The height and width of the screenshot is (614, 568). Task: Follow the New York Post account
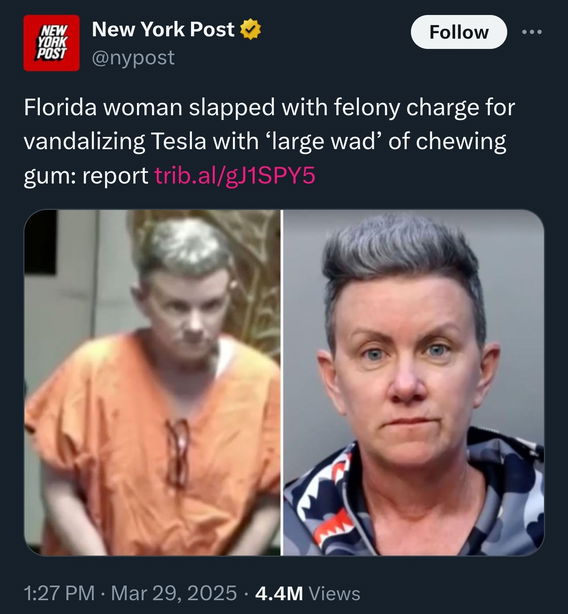click(459, 32)
